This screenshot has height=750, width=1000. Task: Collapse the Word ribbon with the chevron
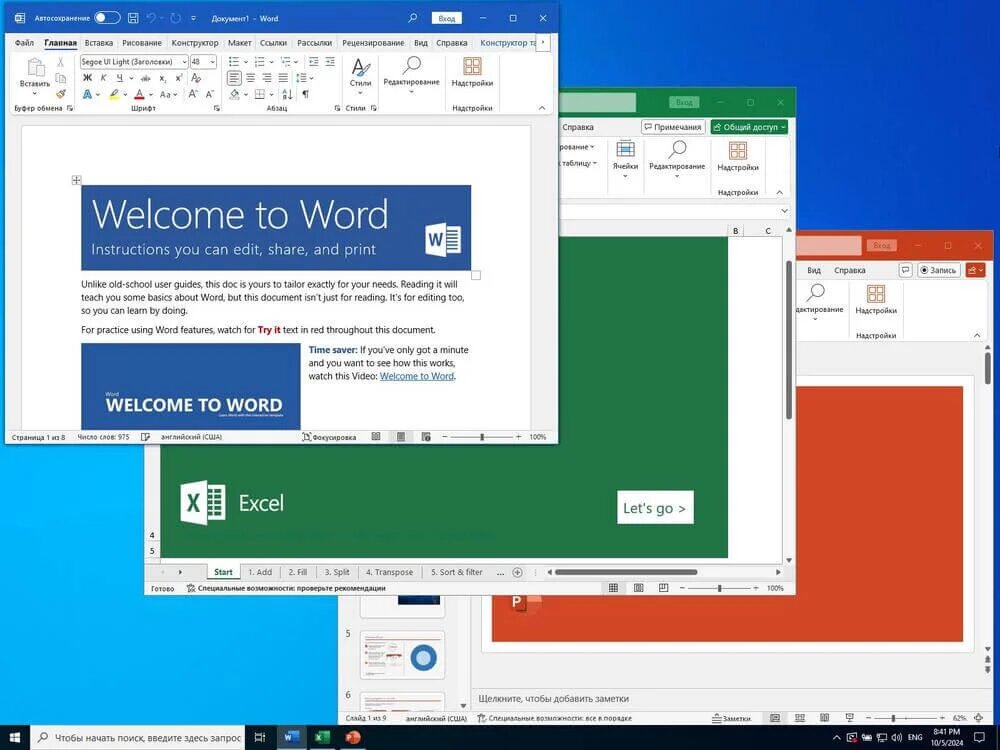542,108
